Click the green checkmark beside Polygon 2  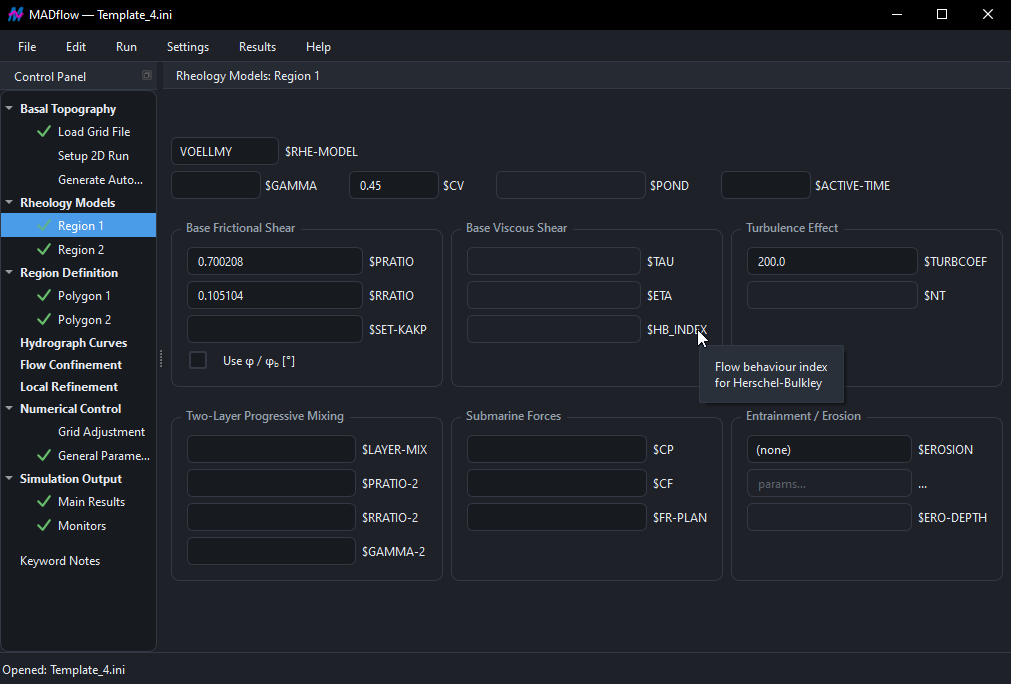point(44,320)
